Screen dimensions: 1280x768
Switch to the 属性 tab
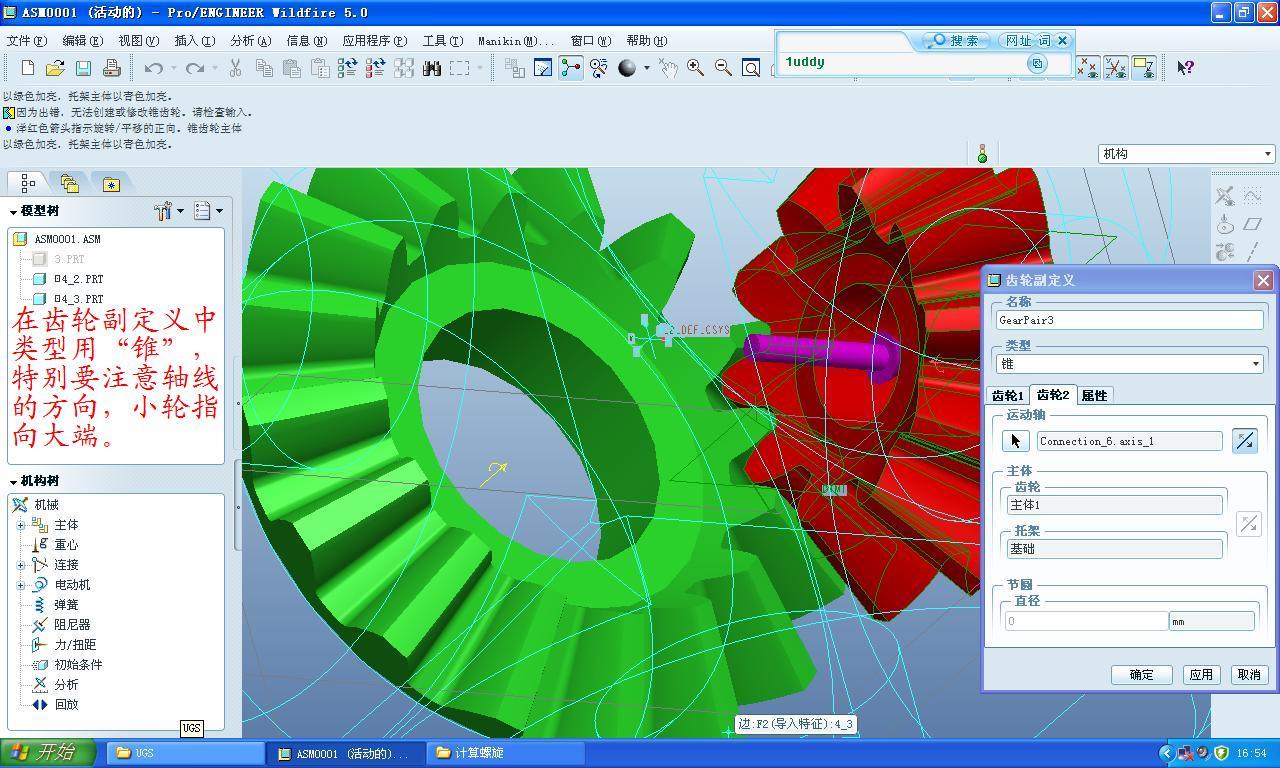pos(1094,396)
